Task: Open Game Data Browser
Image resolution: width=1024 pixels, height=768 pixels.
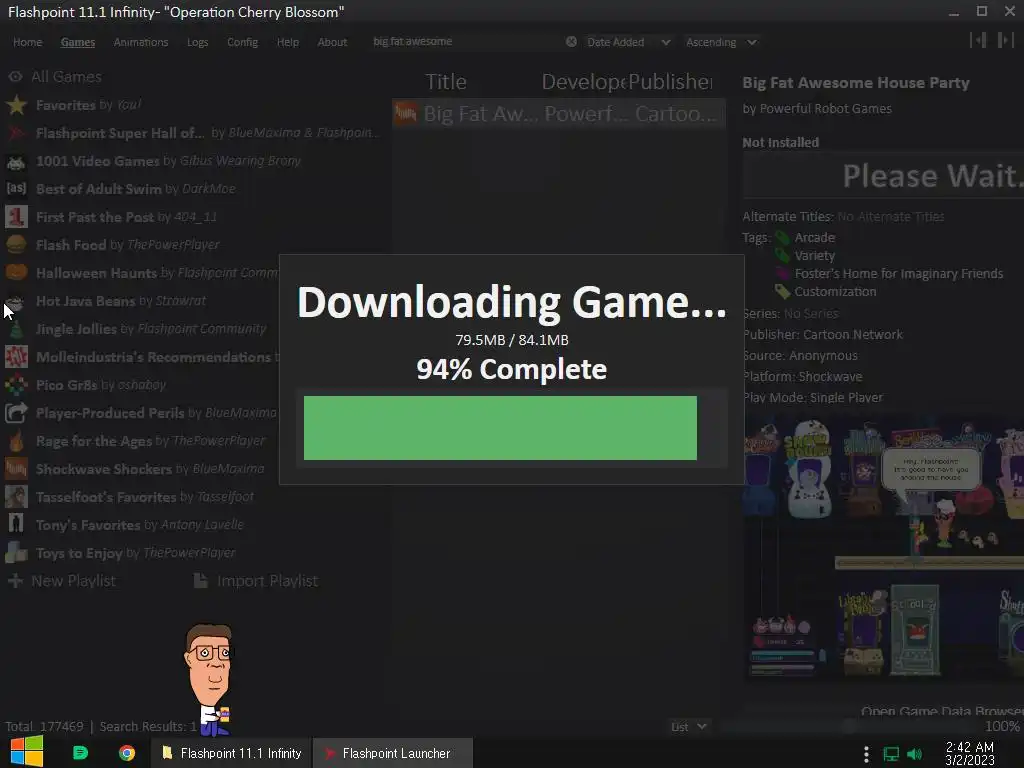Action: (942, 711)
